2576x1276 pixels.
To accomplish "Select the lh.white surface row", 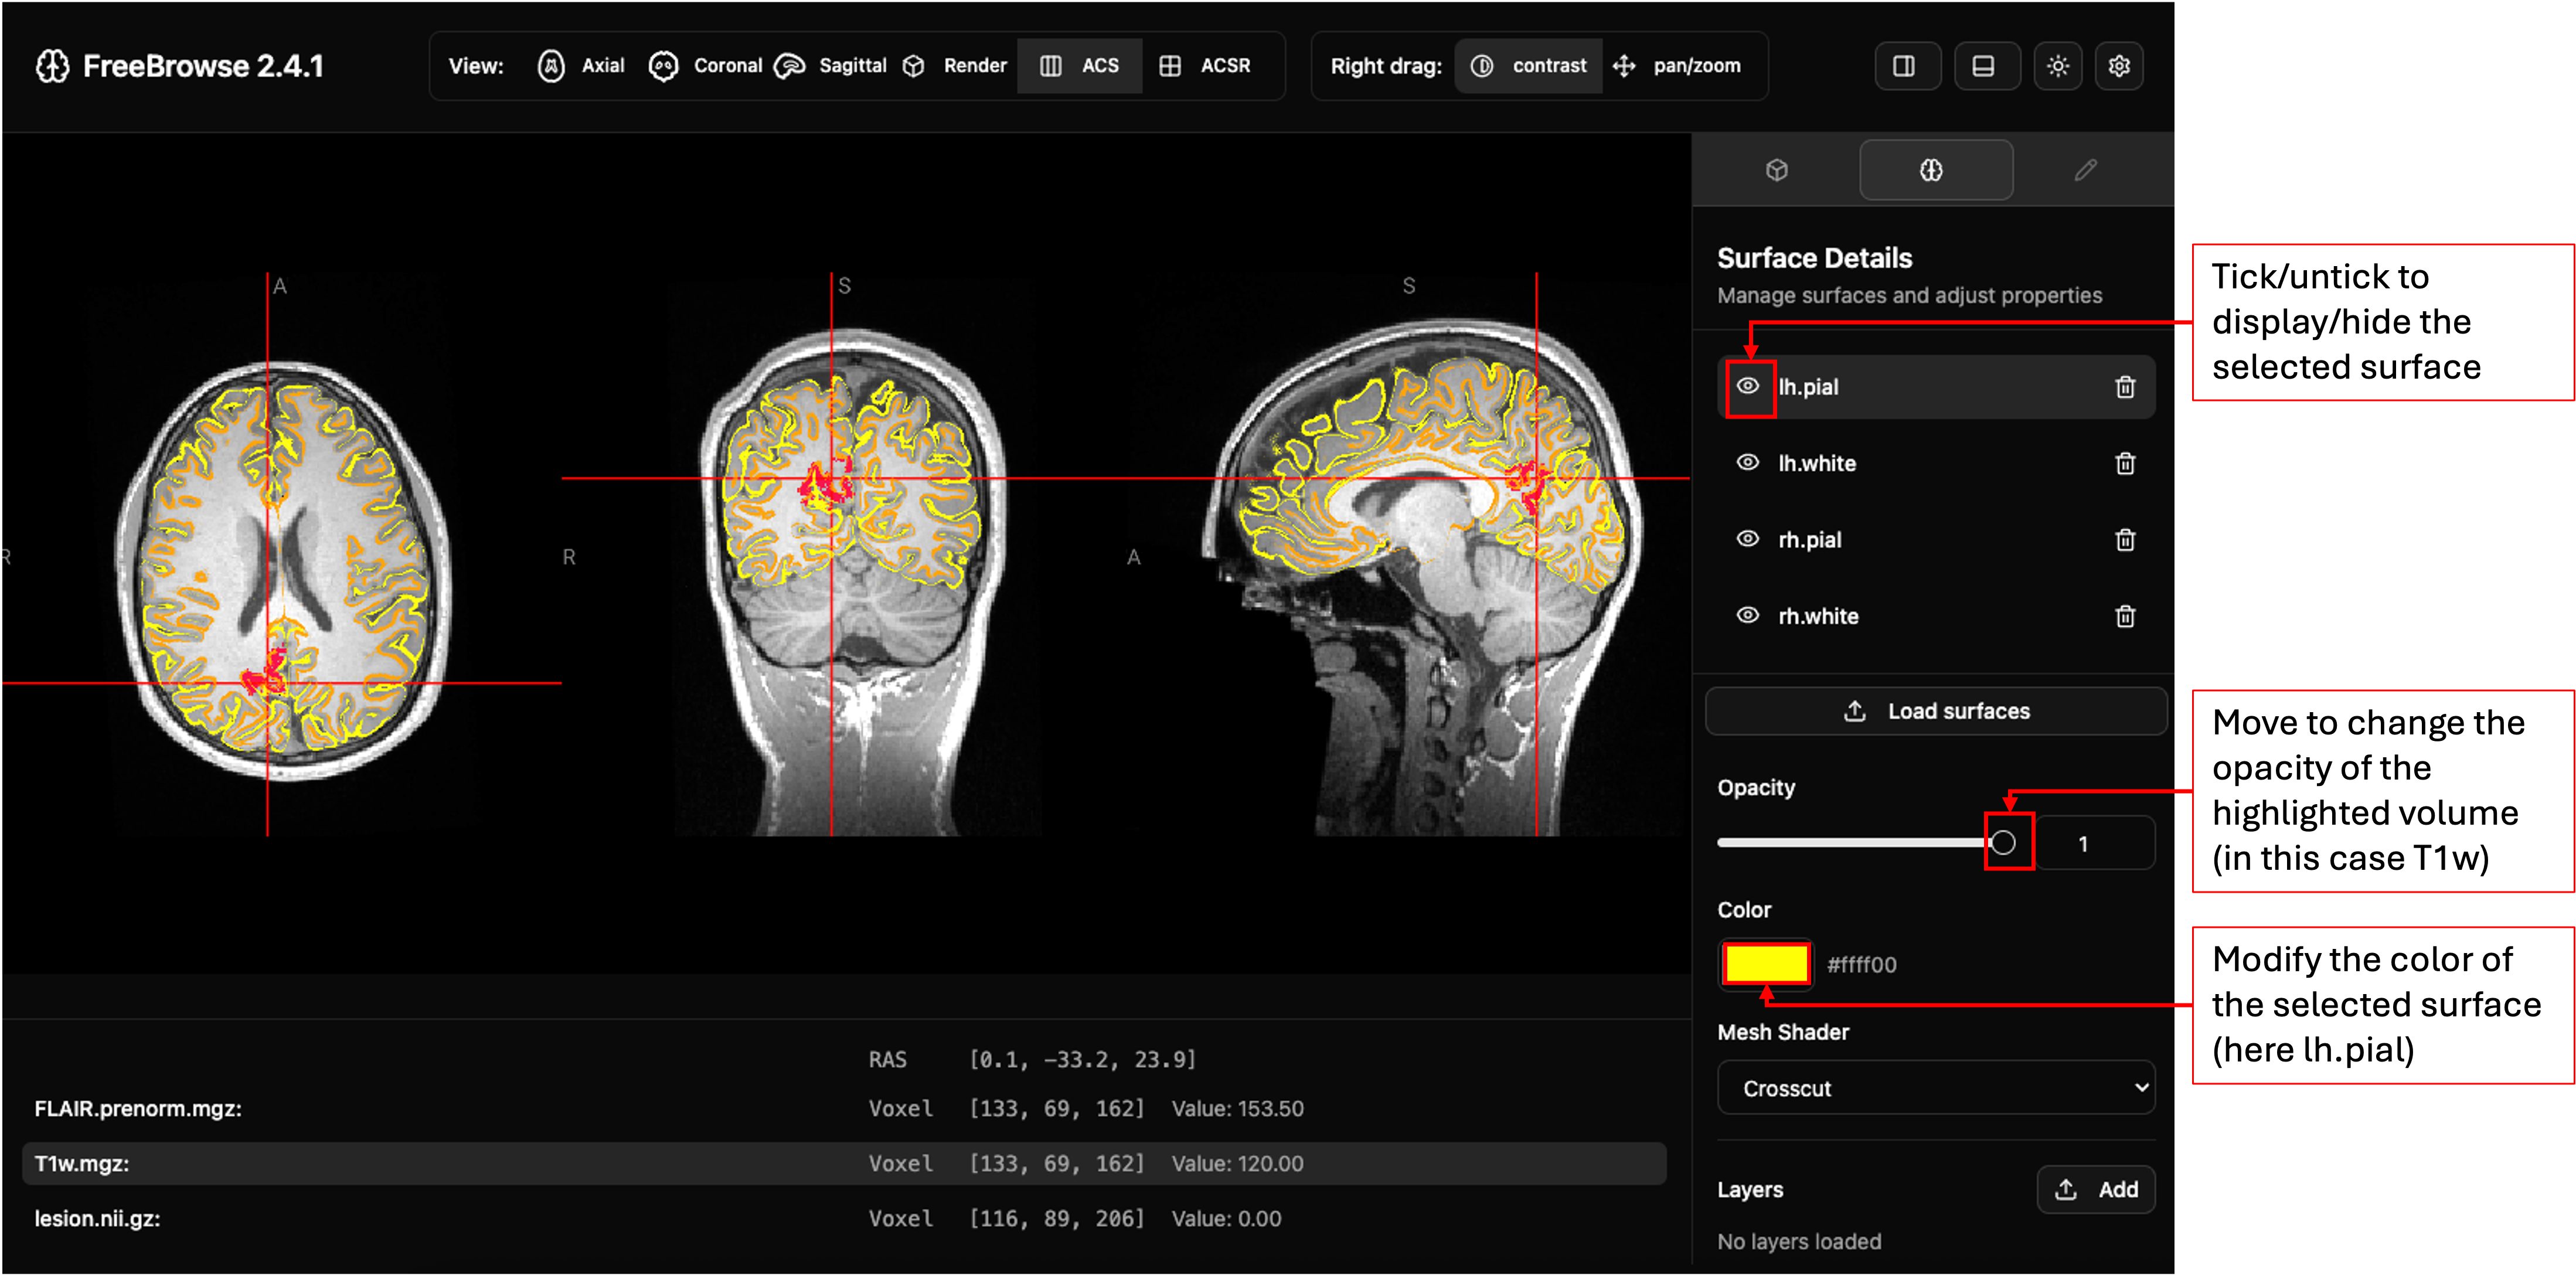I will pyautogui.click(x=1936, y=463).
